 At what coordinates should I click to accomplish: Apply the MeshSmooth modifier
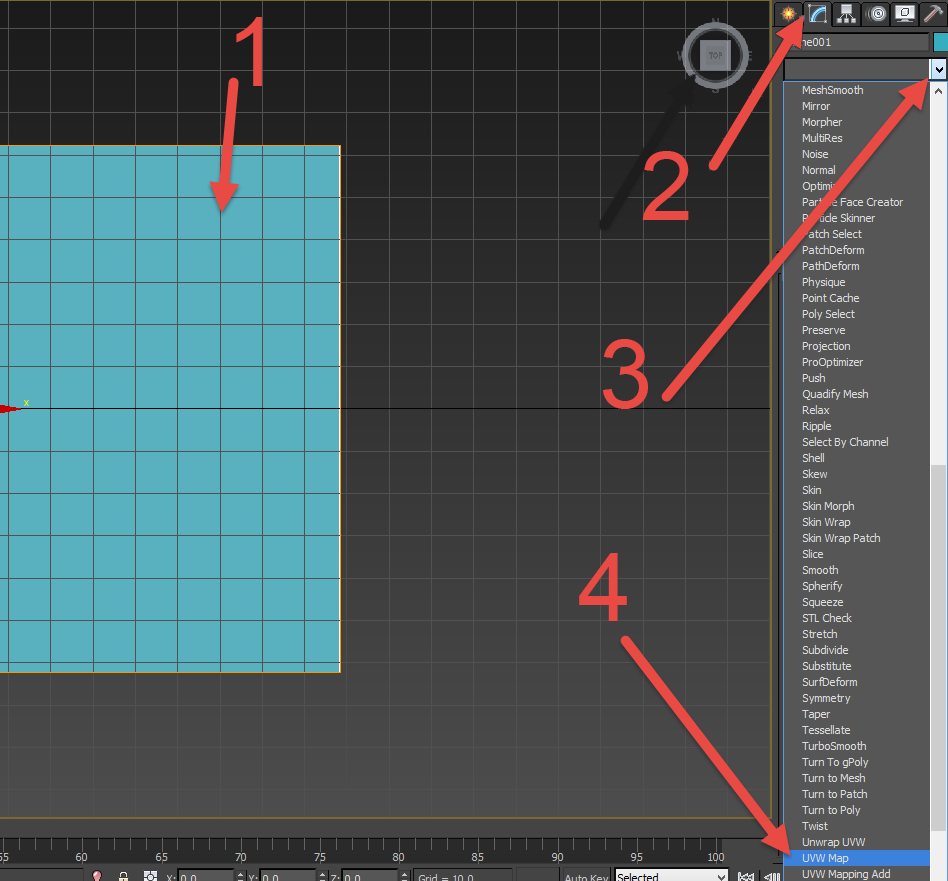point(832,90)
